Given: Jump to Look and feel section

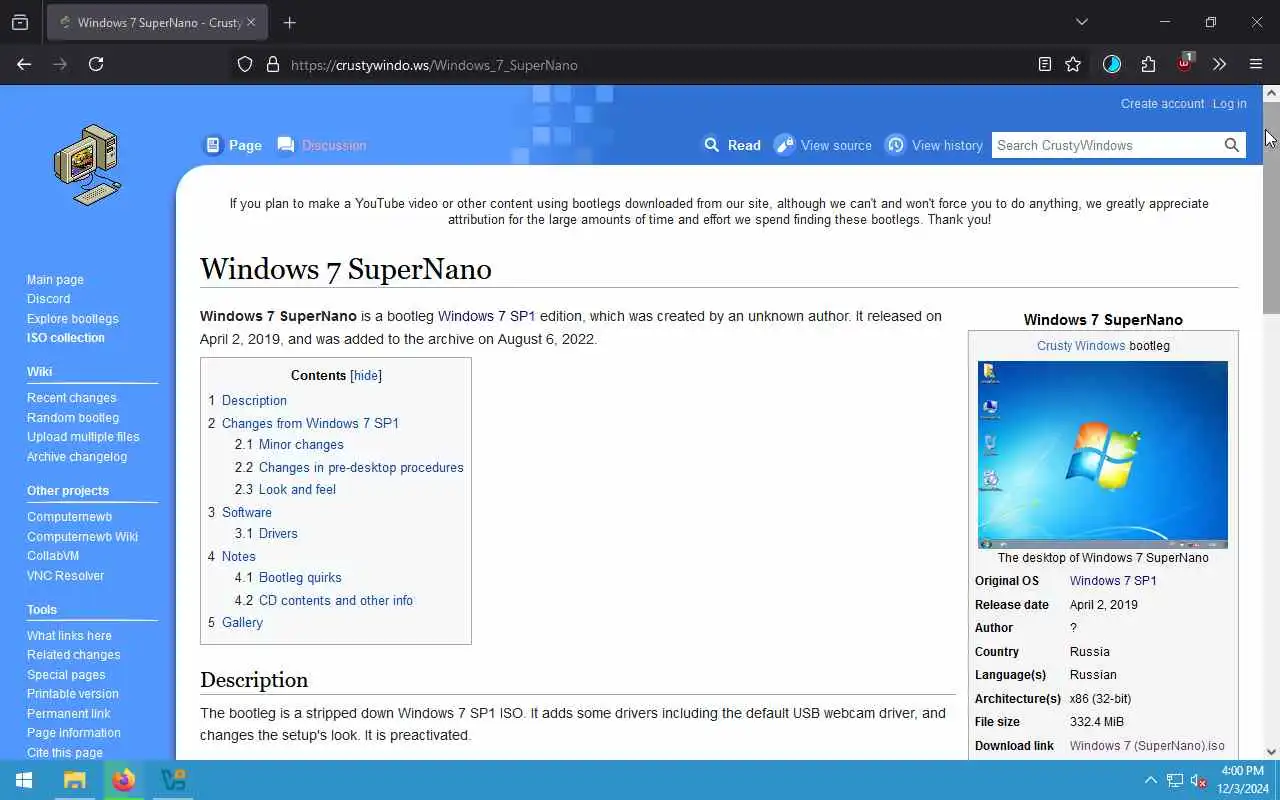Looking at the screenshot, I should 297,489.
